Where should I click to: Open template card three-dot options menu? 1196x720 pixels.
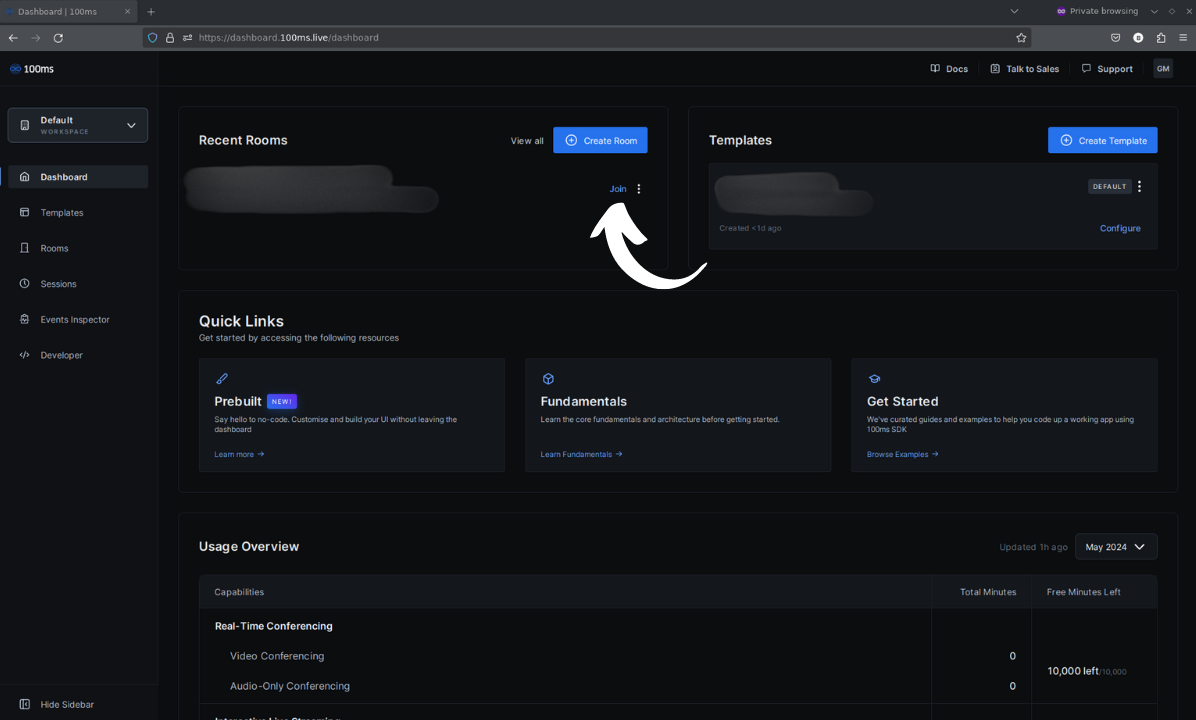click(1140, 187)
